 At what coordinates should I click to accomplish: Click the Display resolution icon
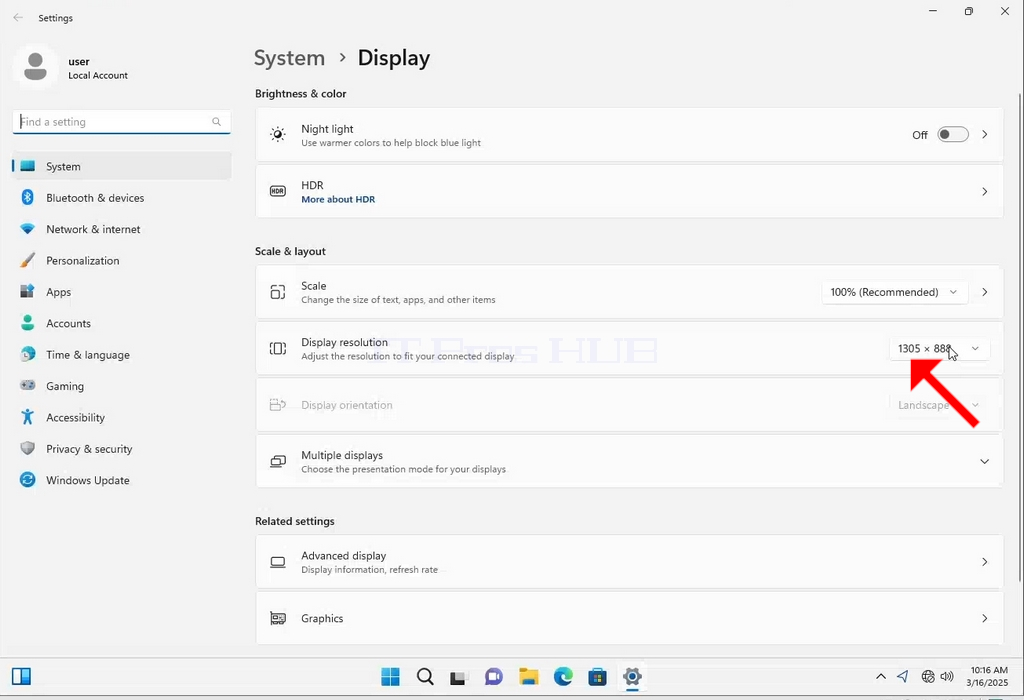[278, 349]
